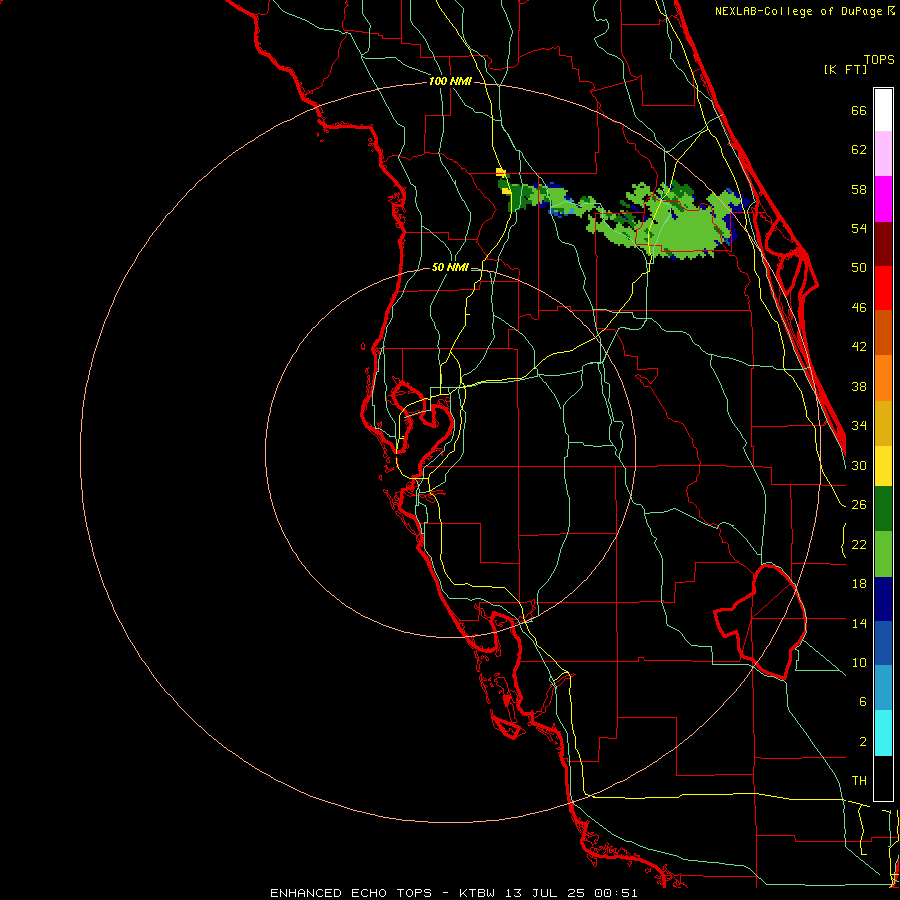Screen dimensions: 900x900
Task: Click the "10" legend value
Action: [x=859, y=662]
